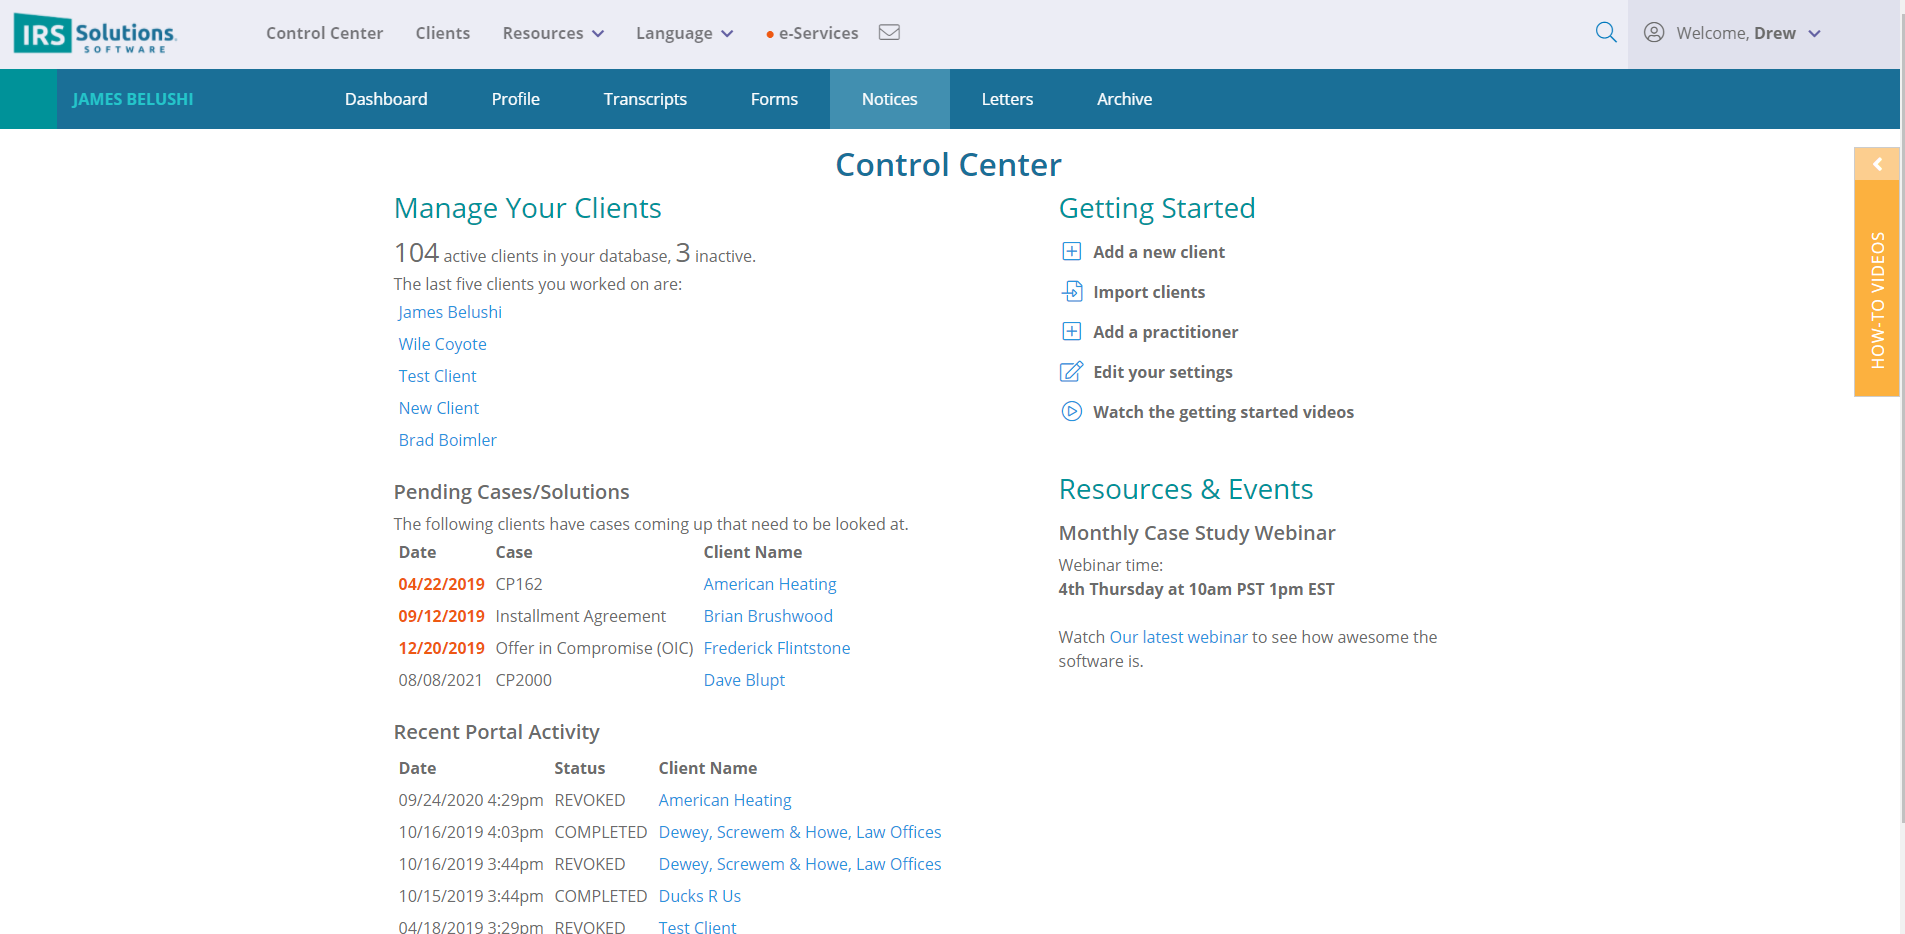Screen dimensions: 1905x934
Task: Click the play icon for getting started videos
Action: 1071,411
